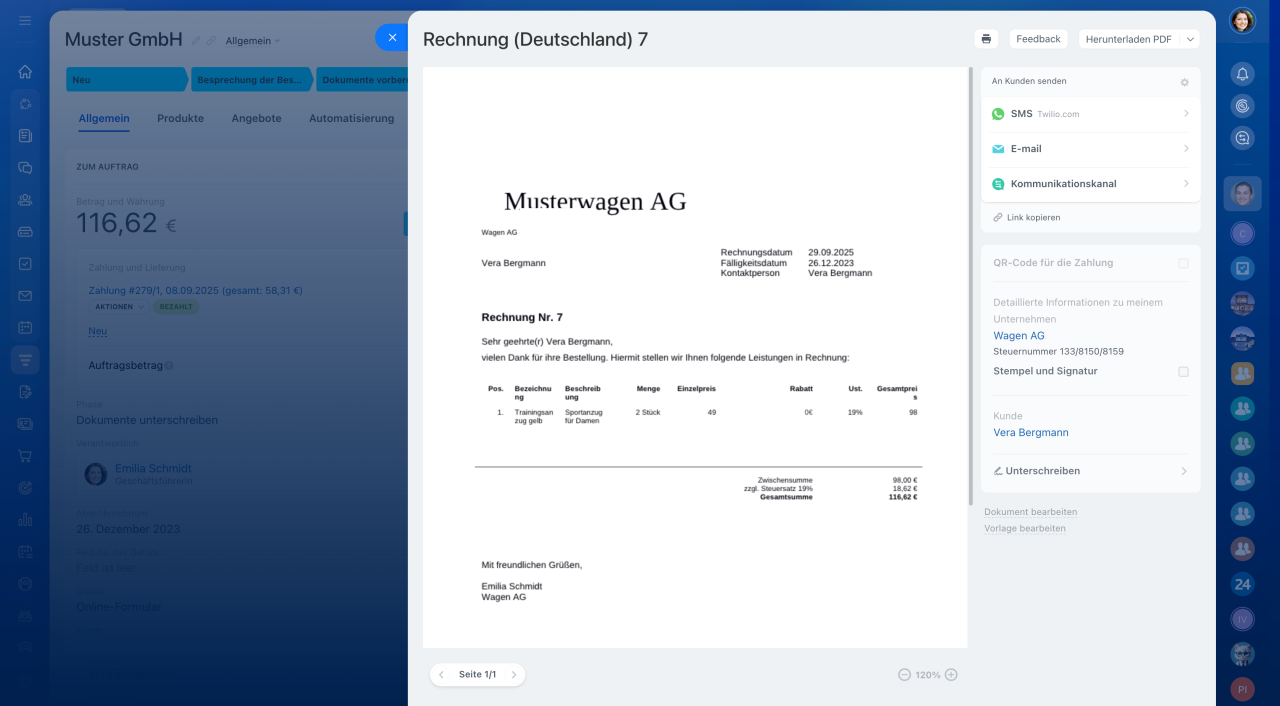
Task: Select the E-mail send option
Action: coord(1090,149)
